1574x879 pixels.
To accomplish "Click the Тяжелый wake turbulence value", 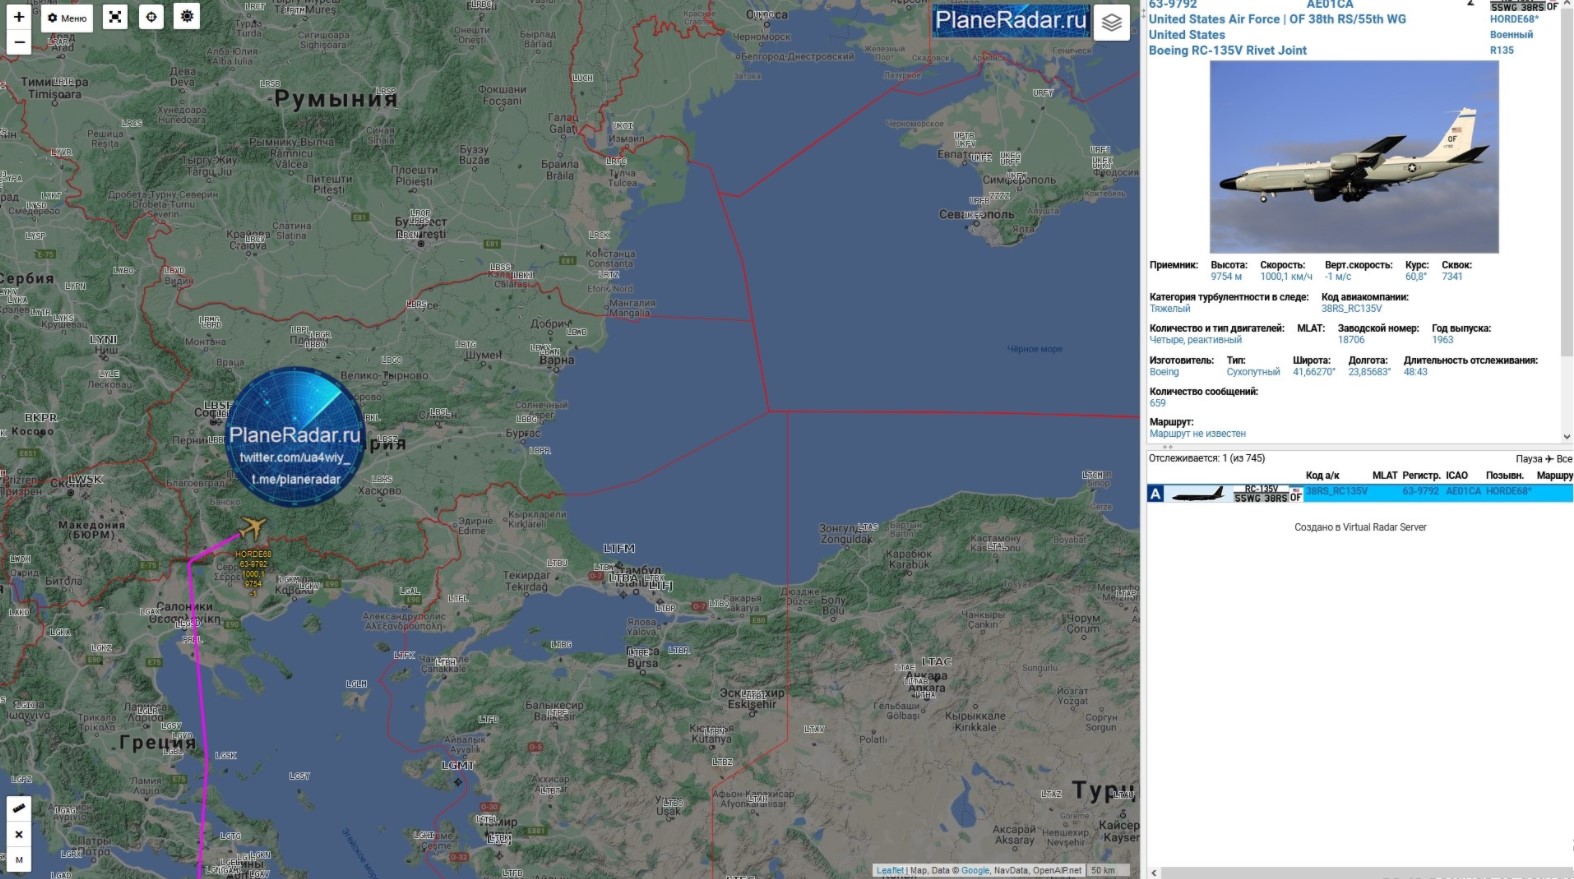I will point(1170,309).
